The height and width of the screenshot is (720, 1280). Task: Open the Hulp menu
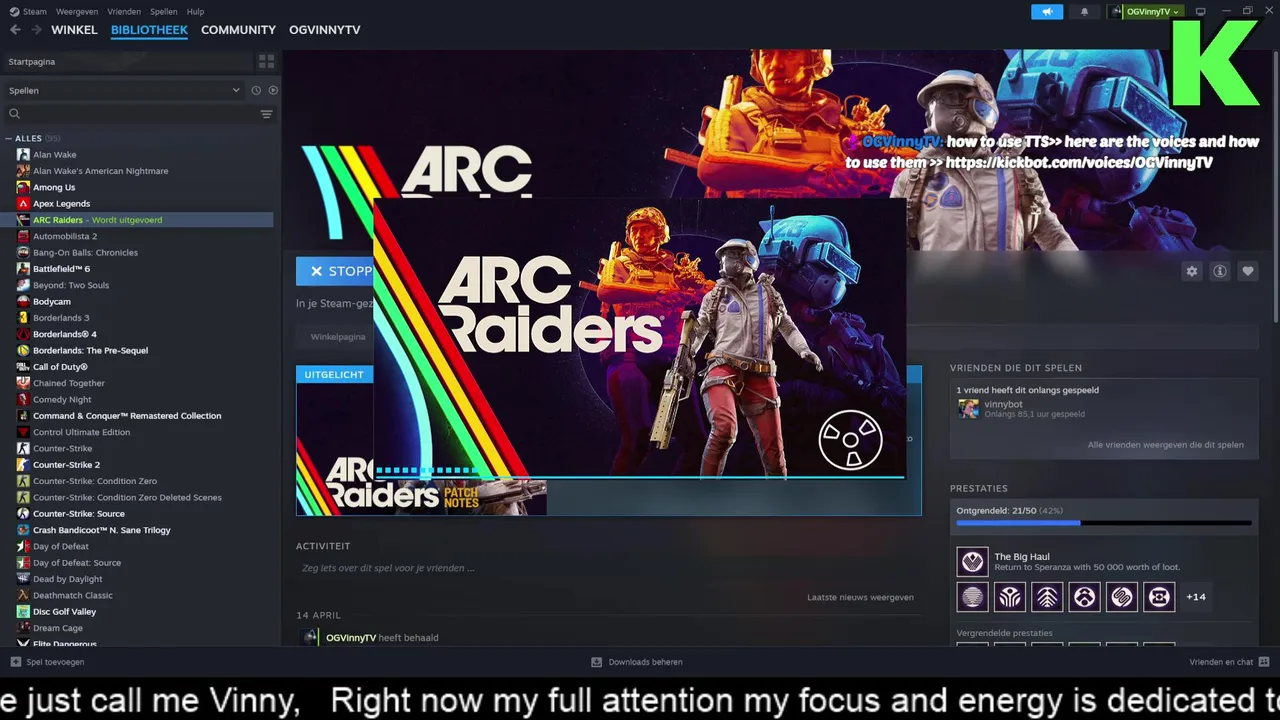196,12
